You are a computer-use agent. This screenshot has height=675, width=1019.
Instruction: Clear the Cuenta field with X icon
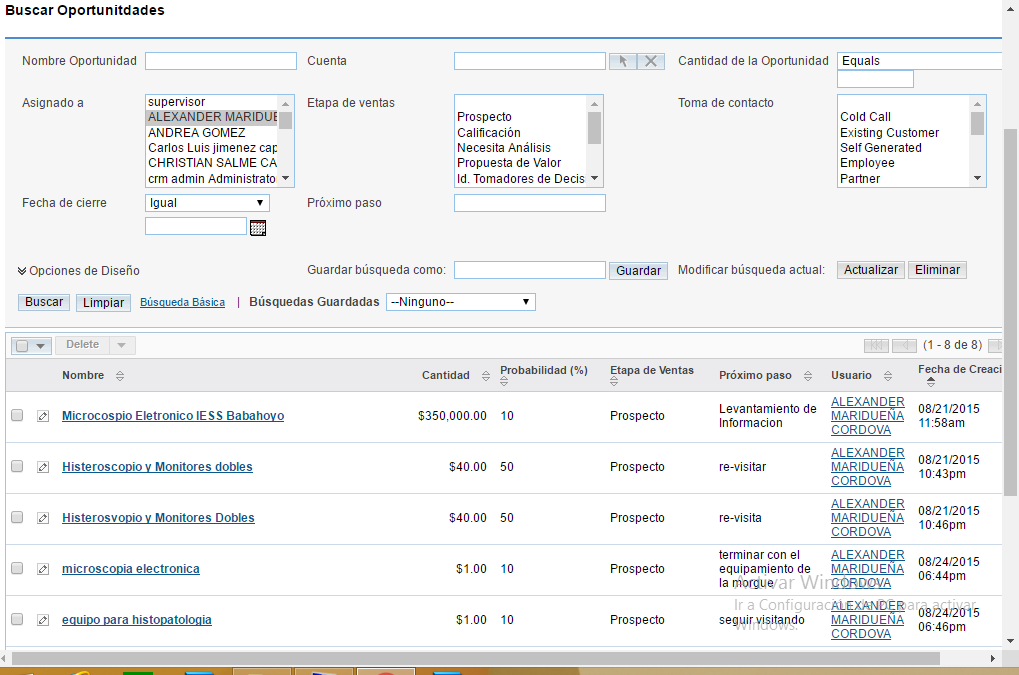(x=651, y=61)
